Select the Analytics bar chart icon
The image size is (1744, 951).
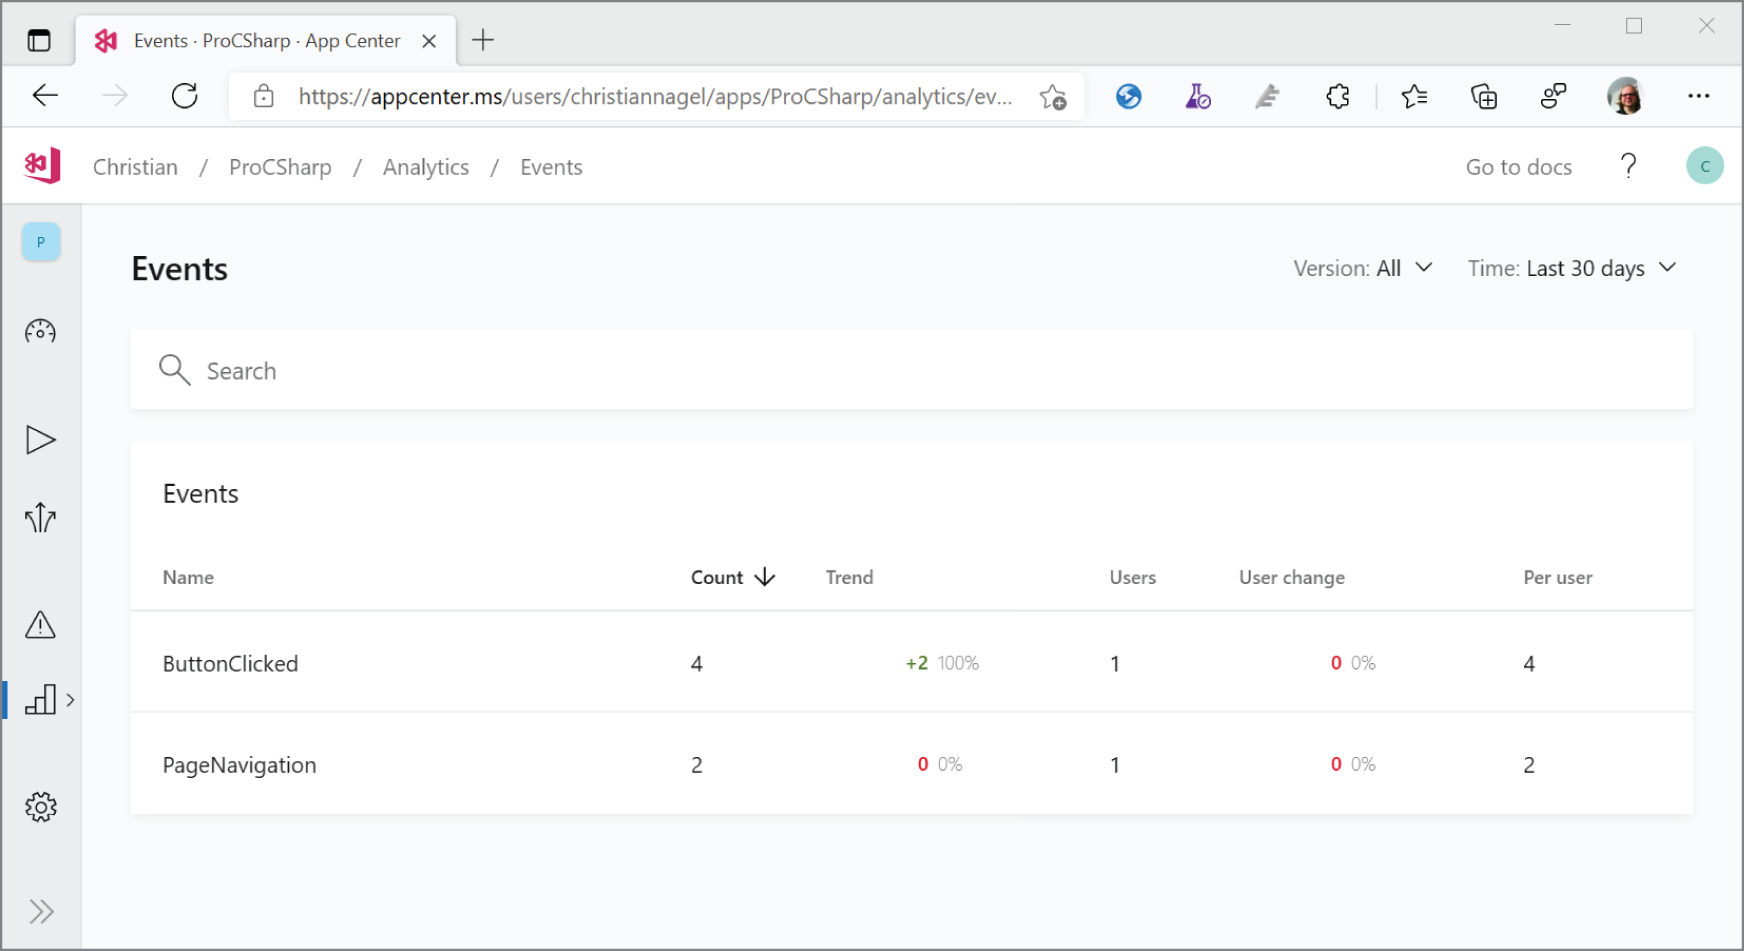pos(40,700)
